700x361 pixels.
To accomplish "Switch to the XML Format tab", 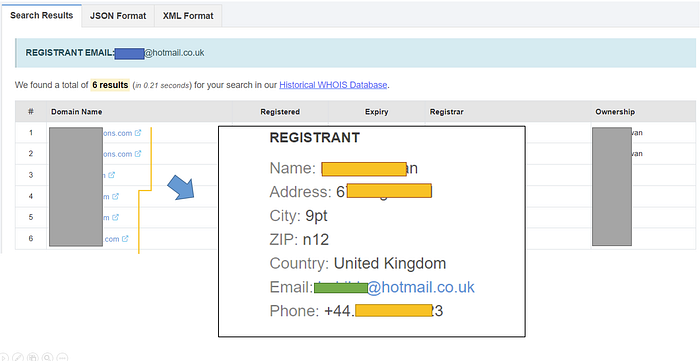I will click(188, 16).
